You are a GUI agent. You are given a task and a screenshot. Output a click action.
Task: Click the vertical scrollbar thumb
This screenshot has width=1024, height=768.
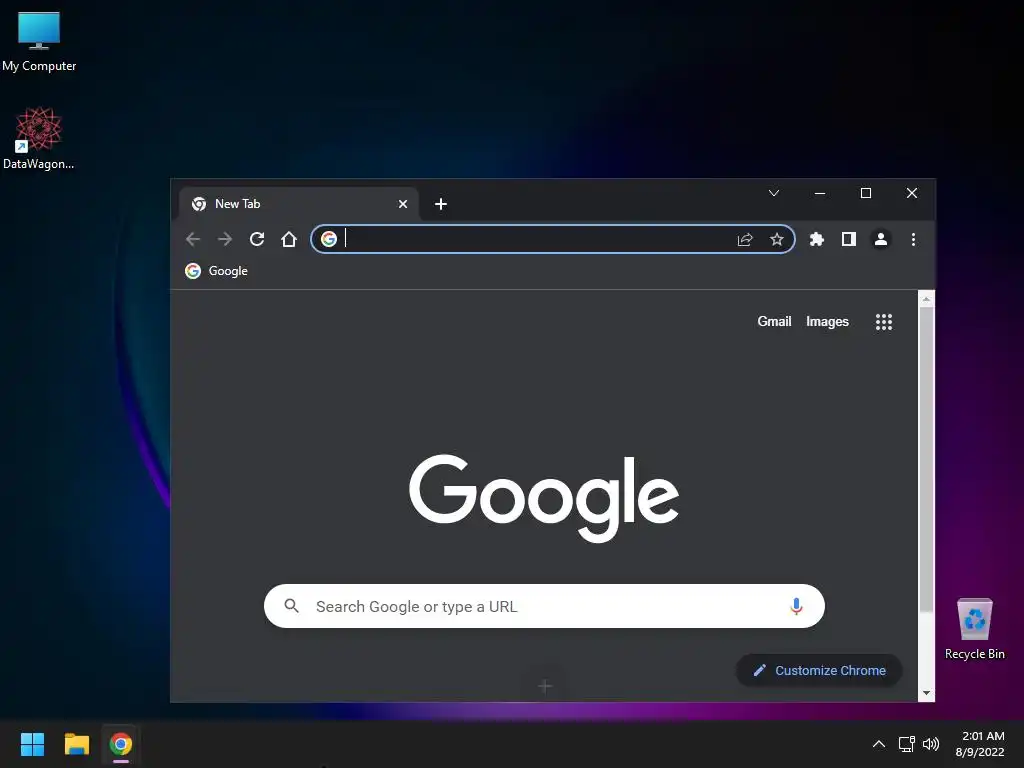tap(926, 459)
